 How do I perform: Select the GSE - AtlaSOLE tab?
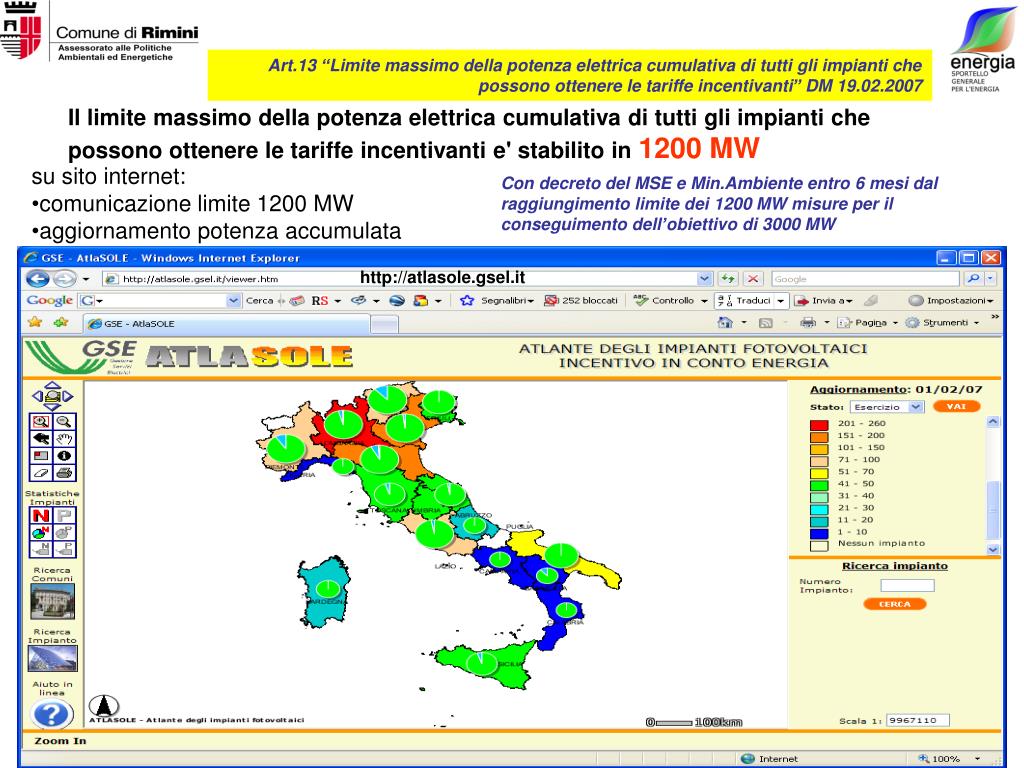pos(227,323)
